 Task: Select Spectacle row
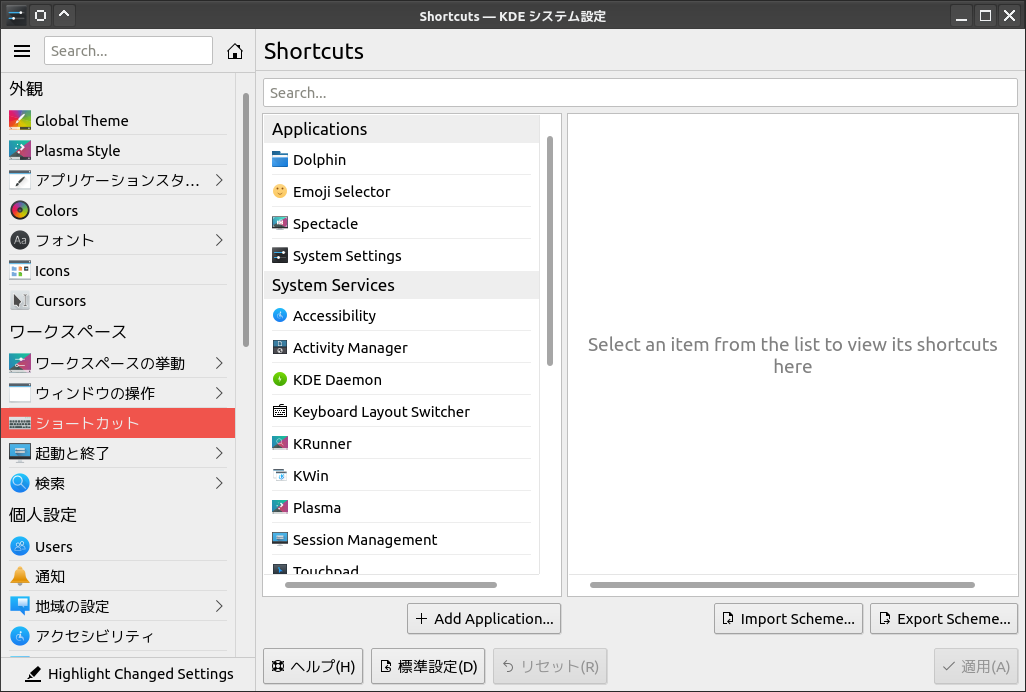[x=402, y=224]
